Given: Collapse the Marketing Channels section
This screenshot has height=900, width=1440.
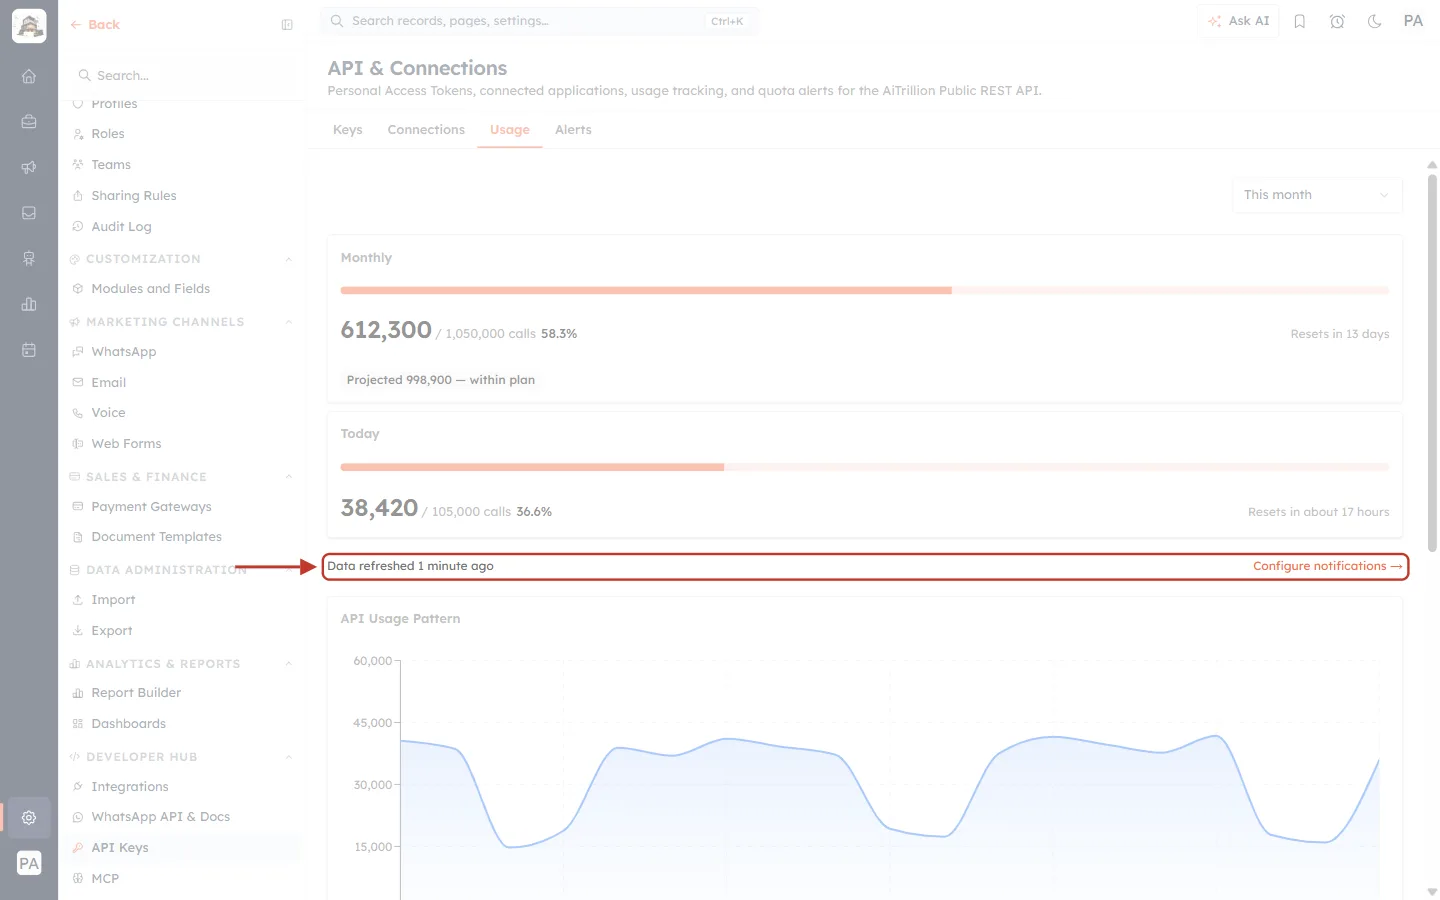Looking at the screenshot, I should 288,322.
